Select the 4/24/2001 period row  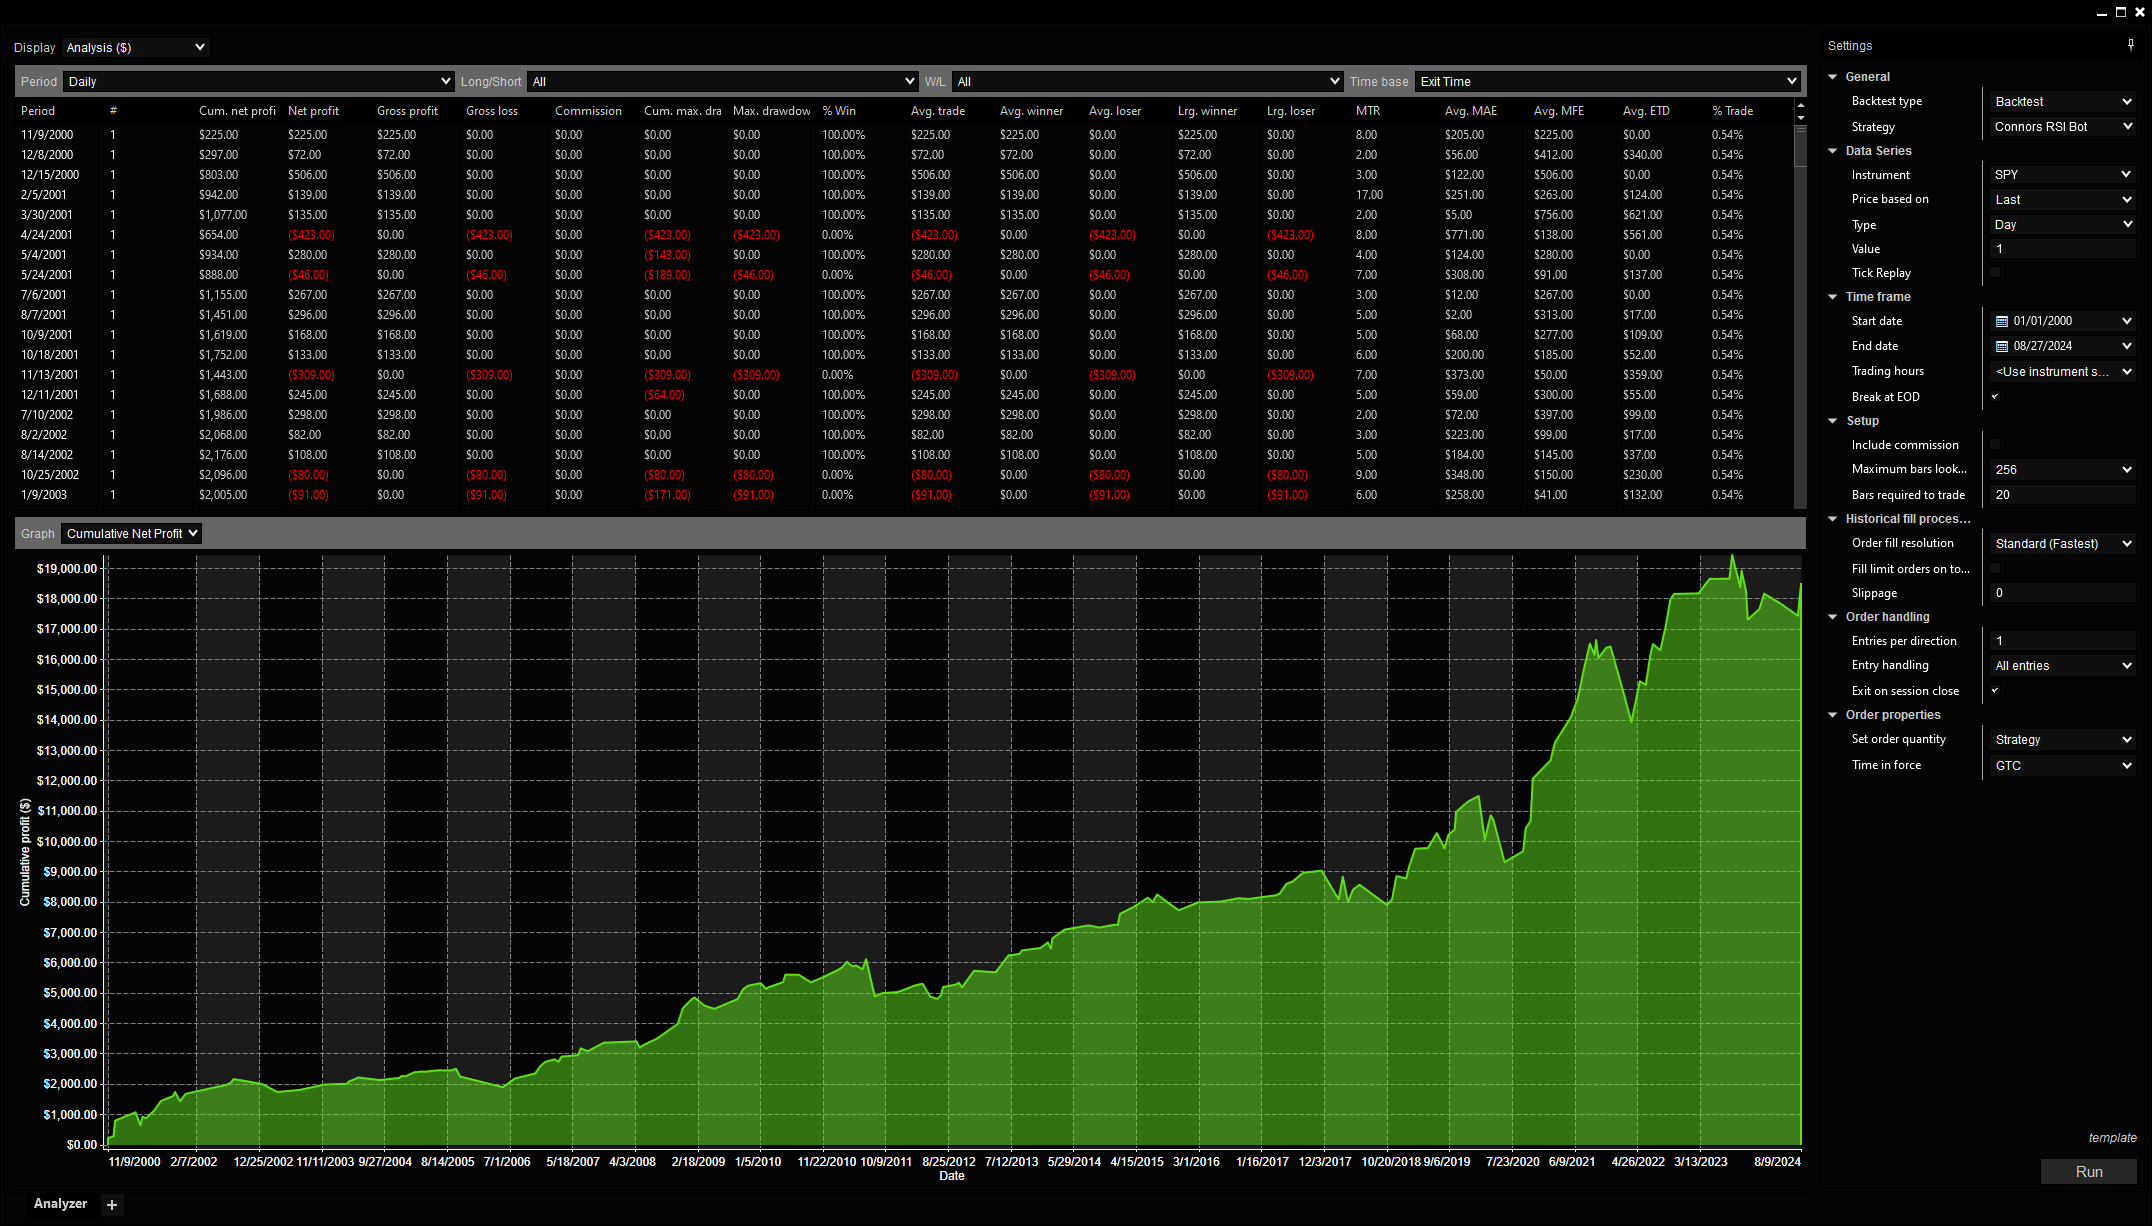(905, 234)
